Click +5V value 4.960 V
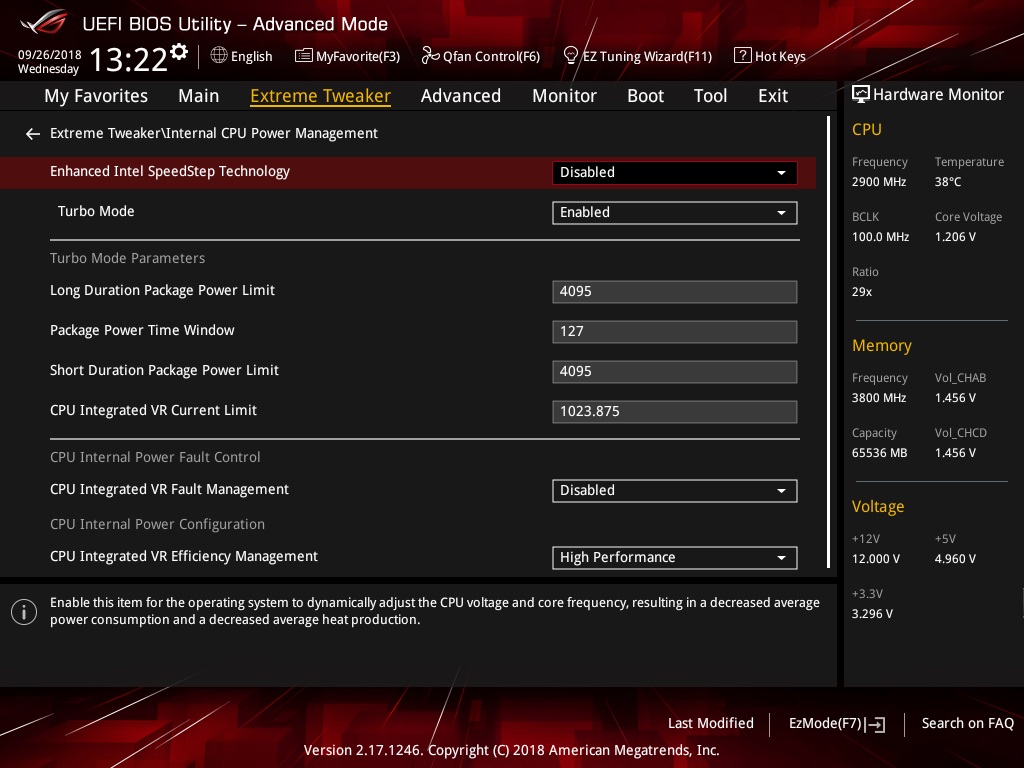This screenshot has width=1024, height=768. coord(955,559)
